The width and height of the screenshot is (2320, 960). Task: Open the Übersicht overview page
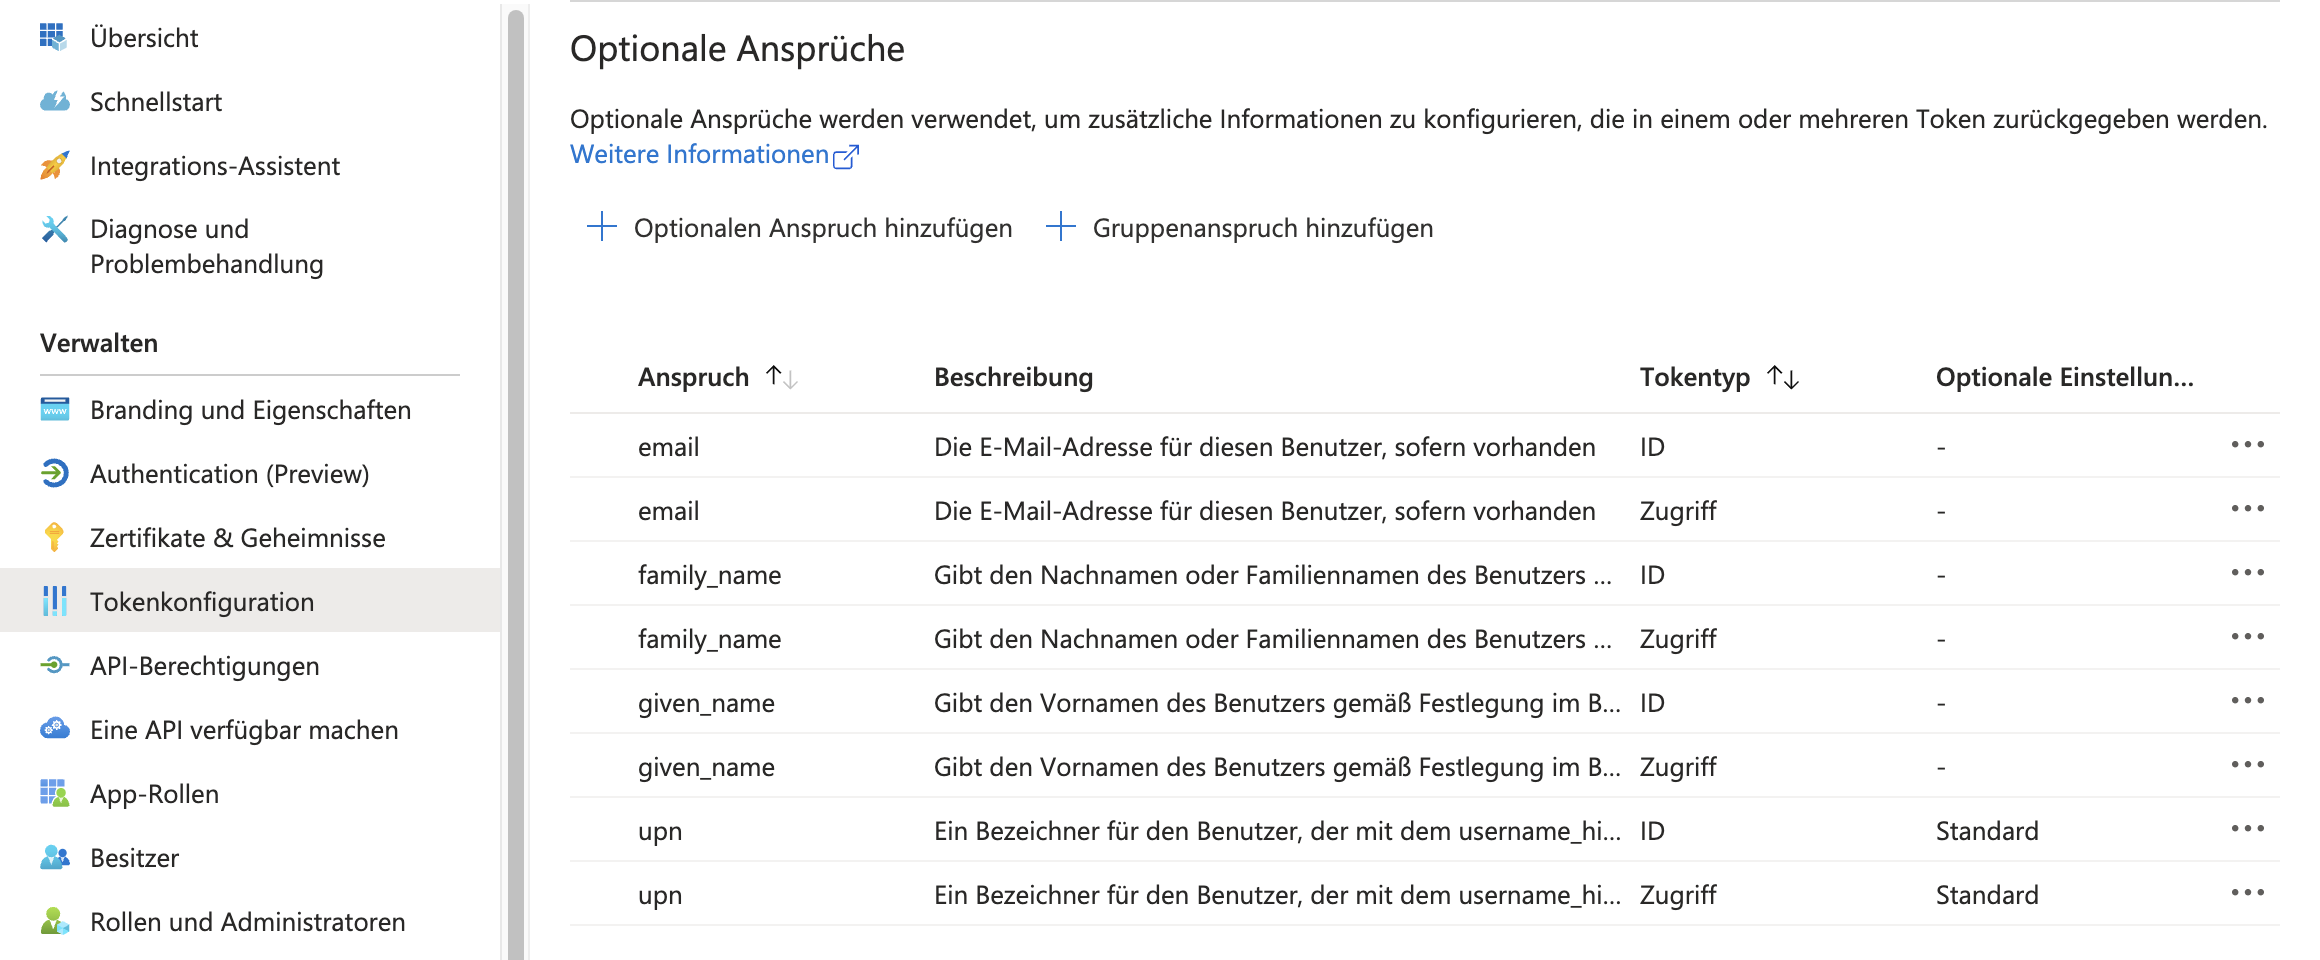coord(143,37)
